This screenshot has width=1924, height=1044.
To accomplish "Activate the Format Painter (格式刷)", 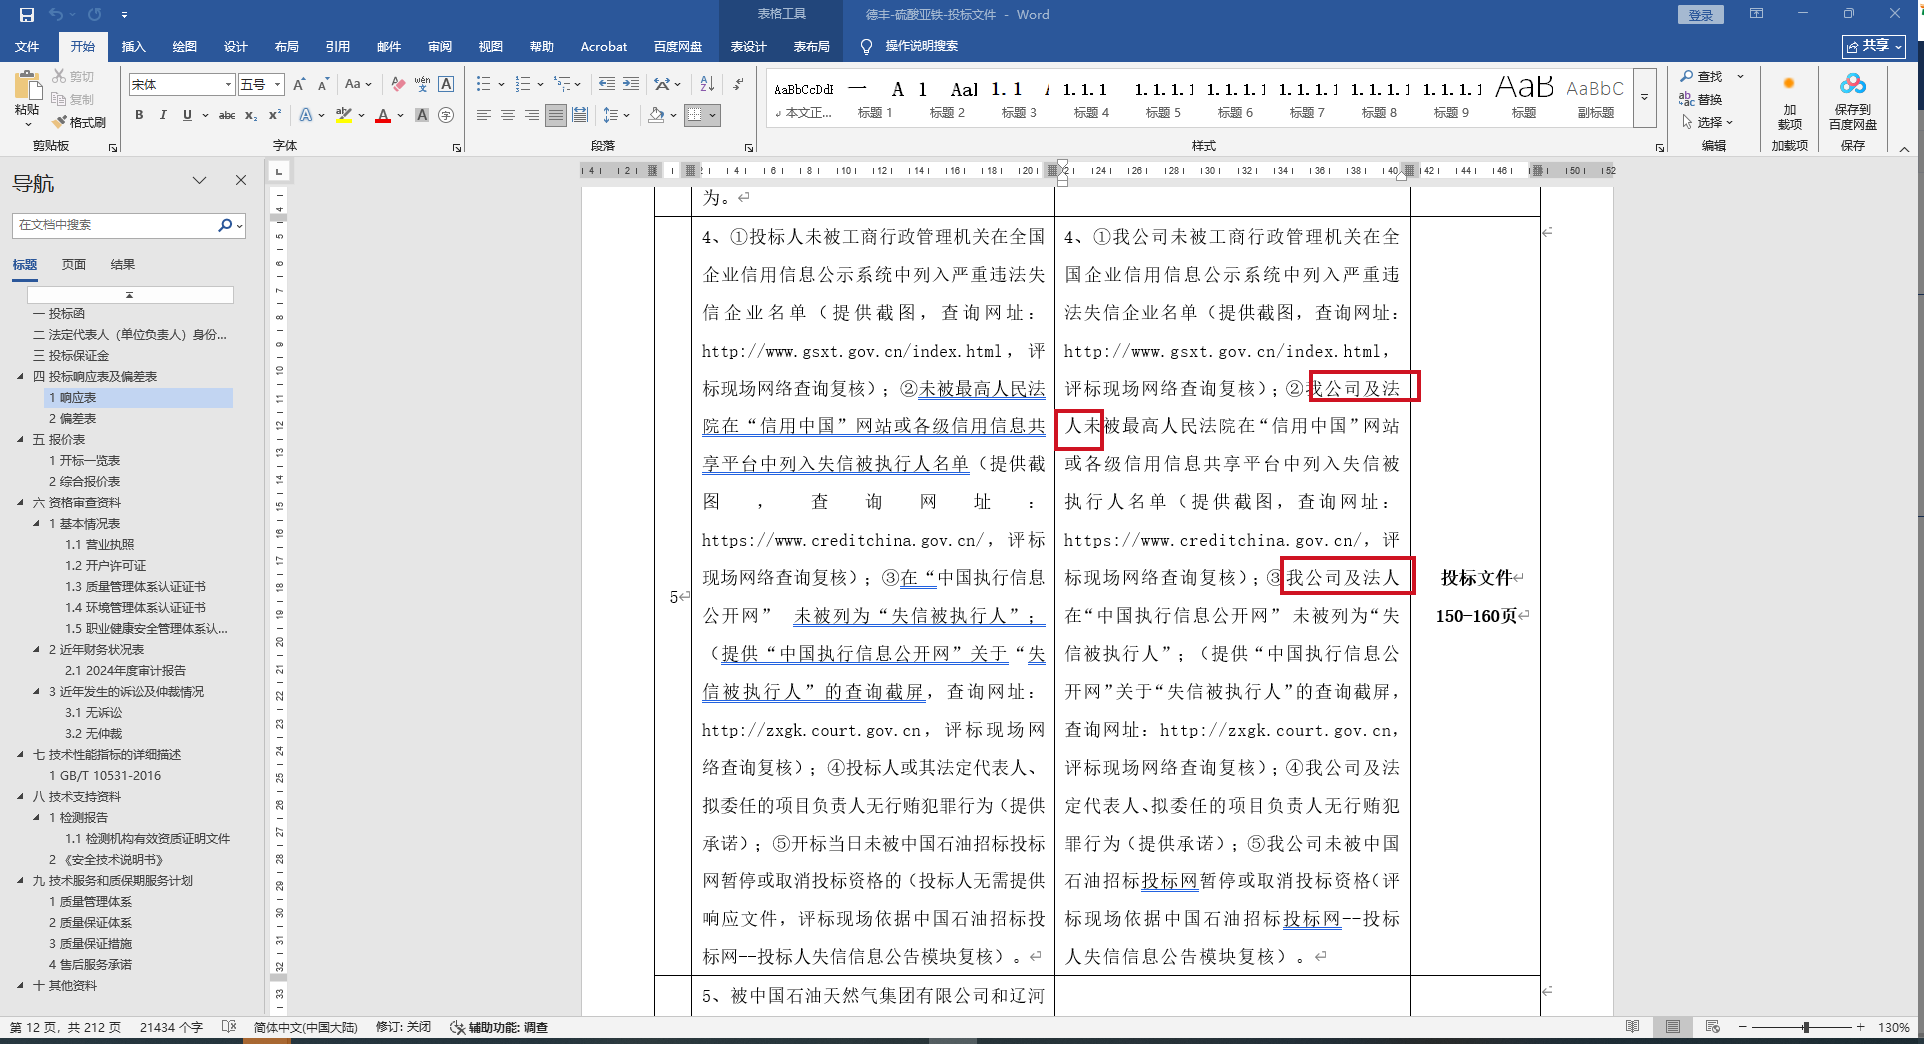I will 80,122.
